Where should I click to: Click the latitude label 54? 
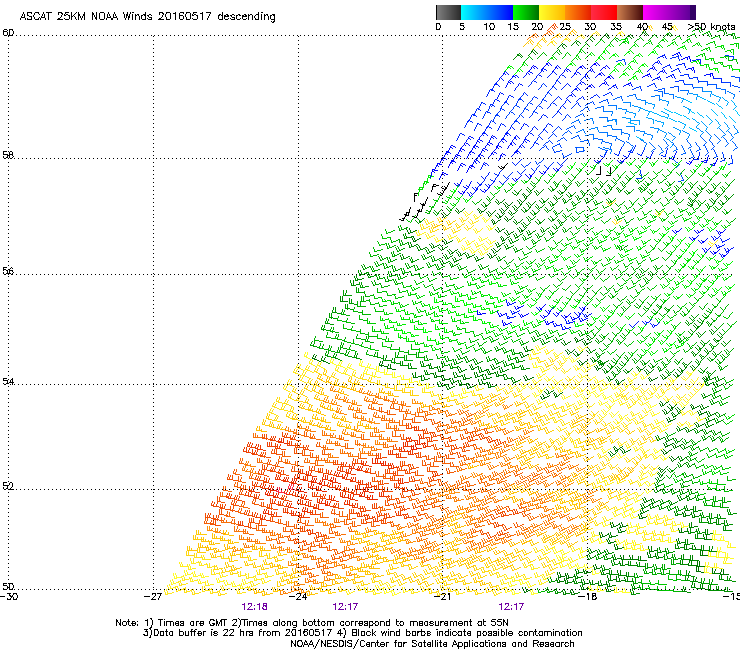point(8,381)
